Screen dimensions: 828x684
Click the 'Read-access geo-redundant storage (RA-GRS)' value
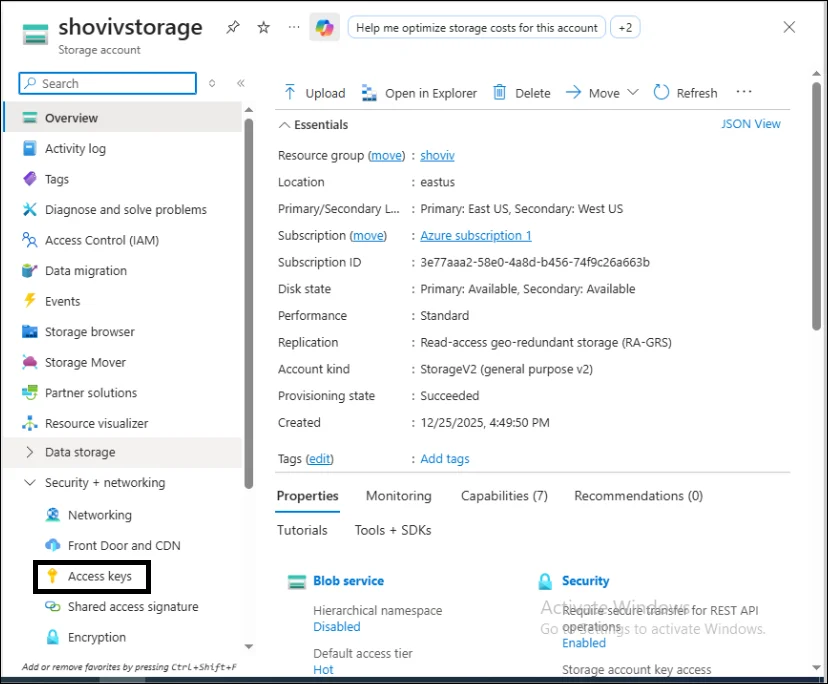coord(546,342)
